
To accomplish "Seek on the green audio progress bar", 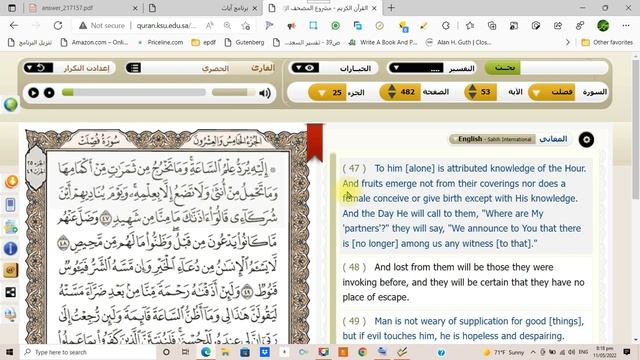I will (133, 93).
